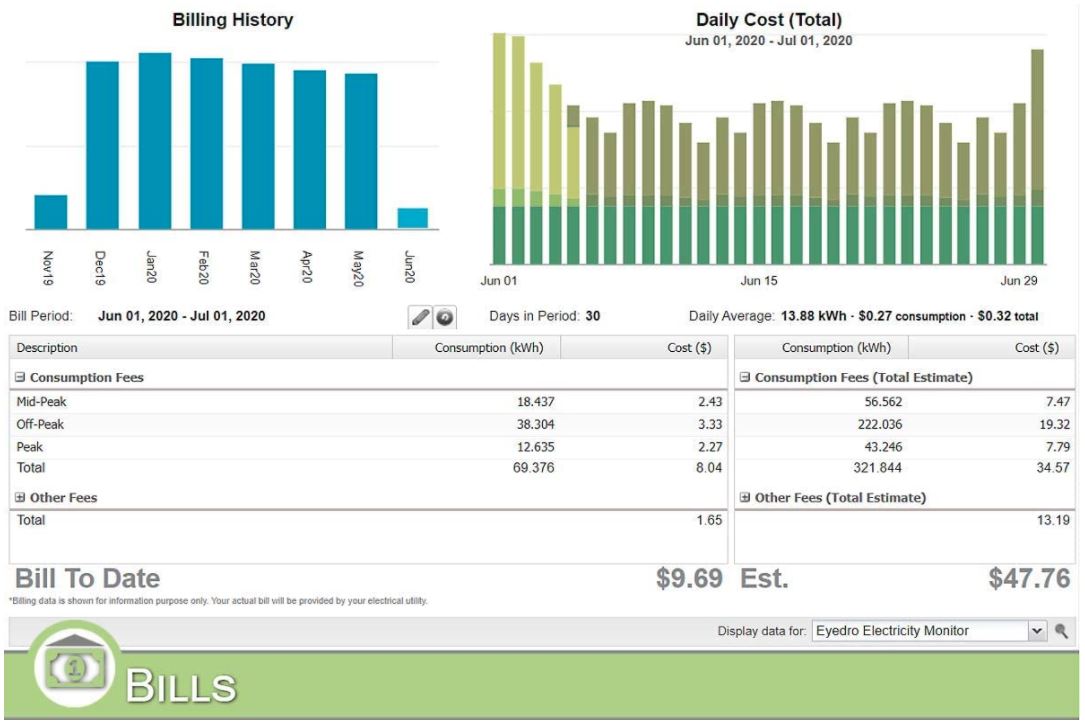Expand Other Fees (Total Estimate) group

745,498
